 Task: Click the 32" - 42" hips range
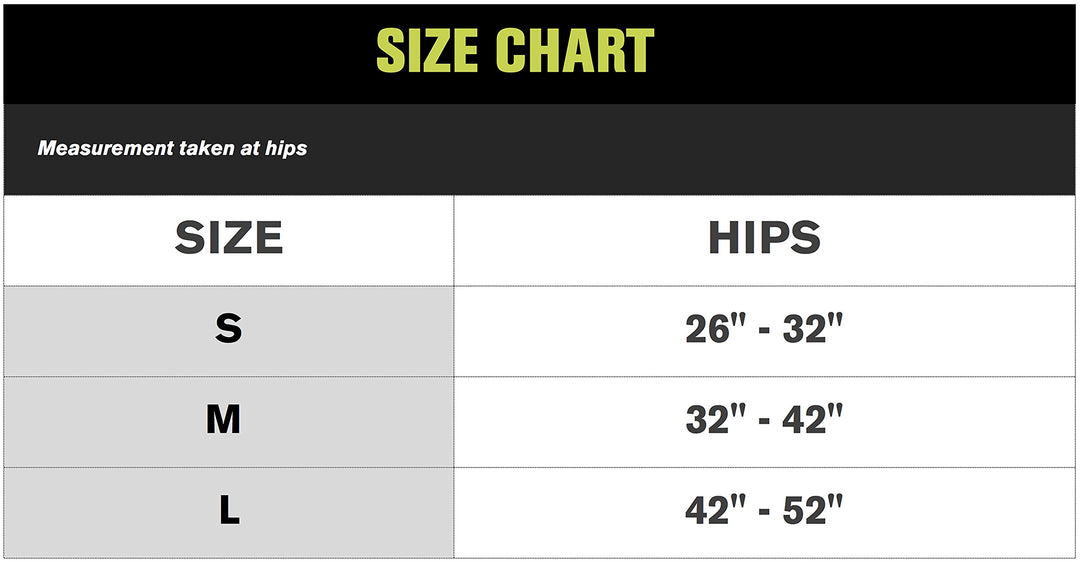[764, 420]
